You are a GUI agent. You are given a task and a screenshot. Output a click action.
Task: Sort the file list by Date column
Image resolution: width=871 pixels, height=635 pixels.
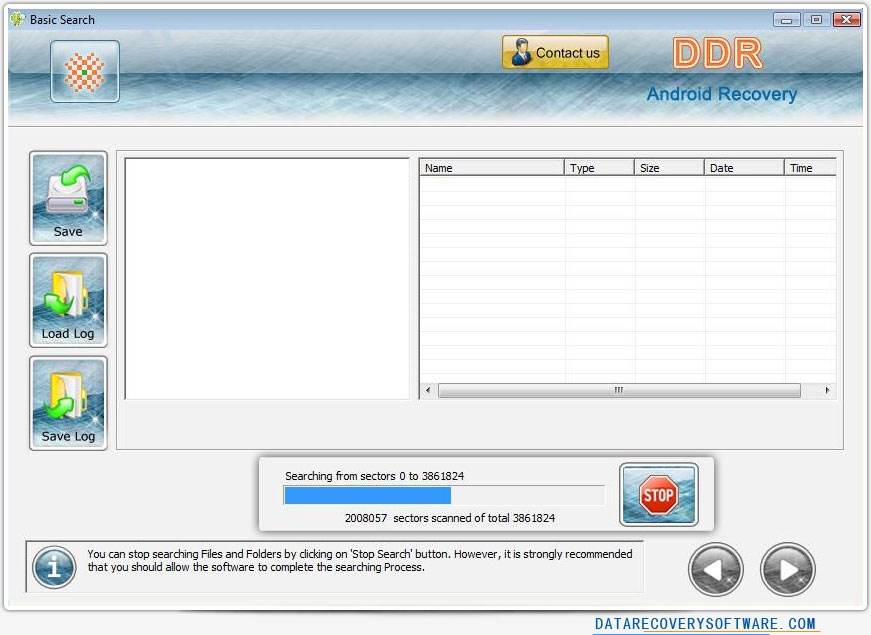coord(744,168)
